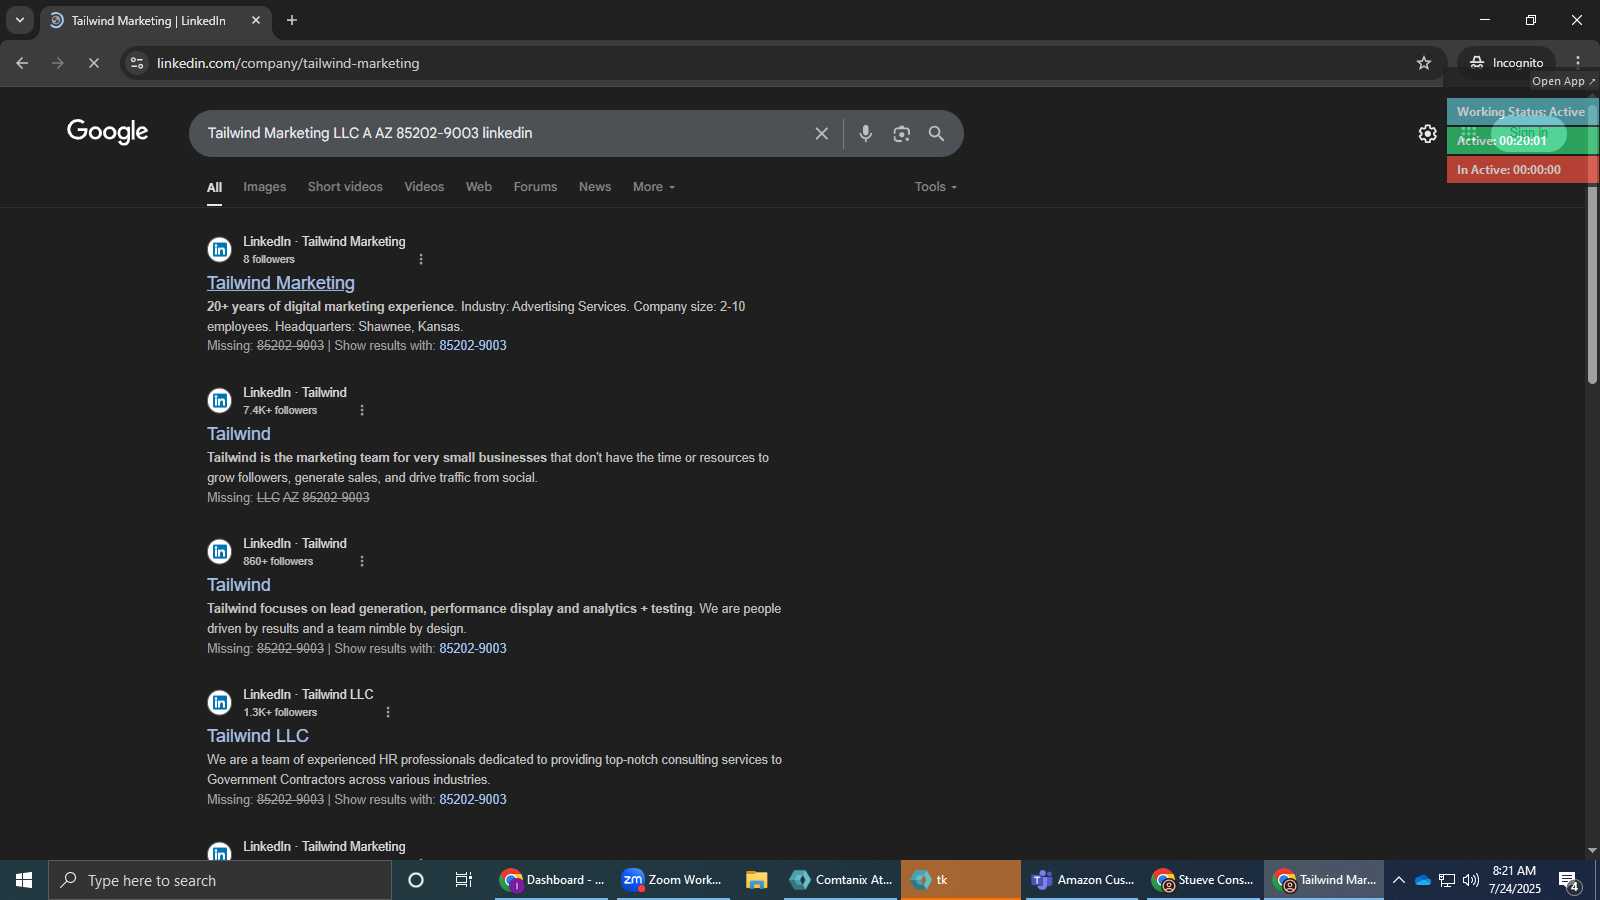Open the Tailwind Marketing result link
1600x900 pixels.
[281, 283]
